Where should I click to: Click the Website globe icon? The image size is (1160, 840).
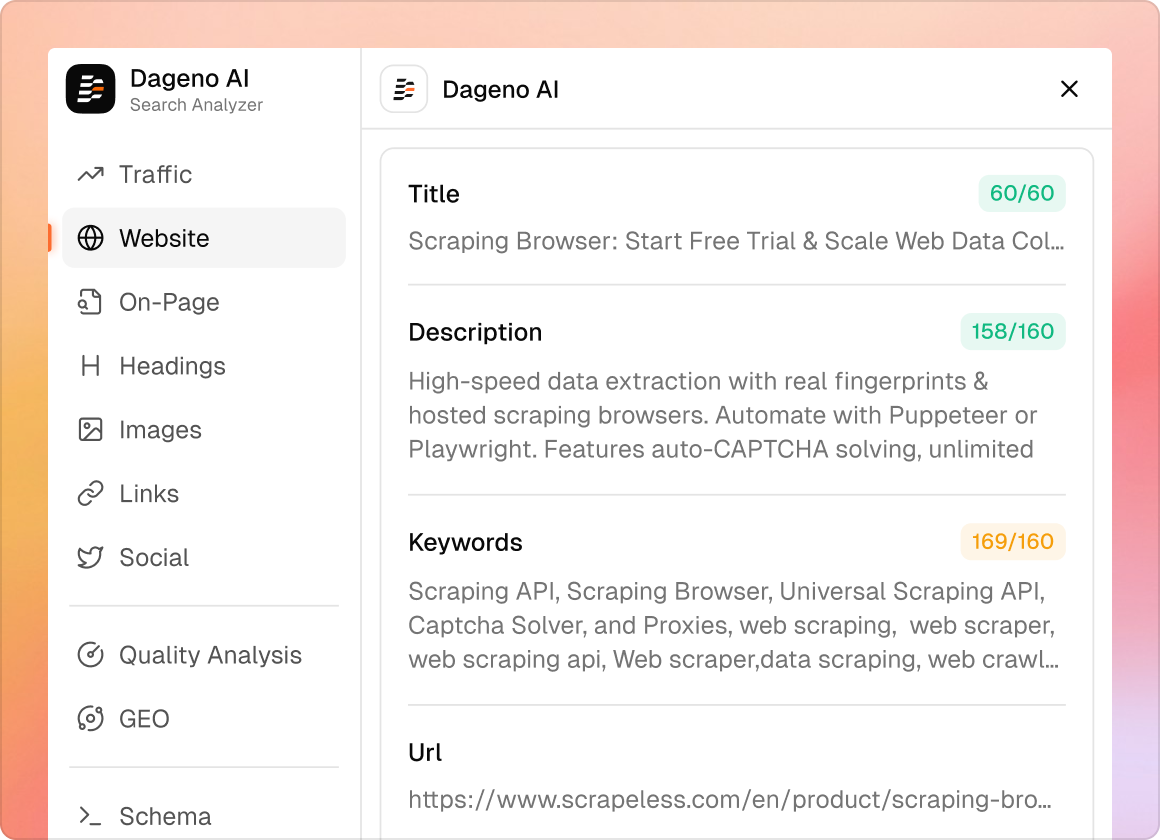[x=91, y=238]
